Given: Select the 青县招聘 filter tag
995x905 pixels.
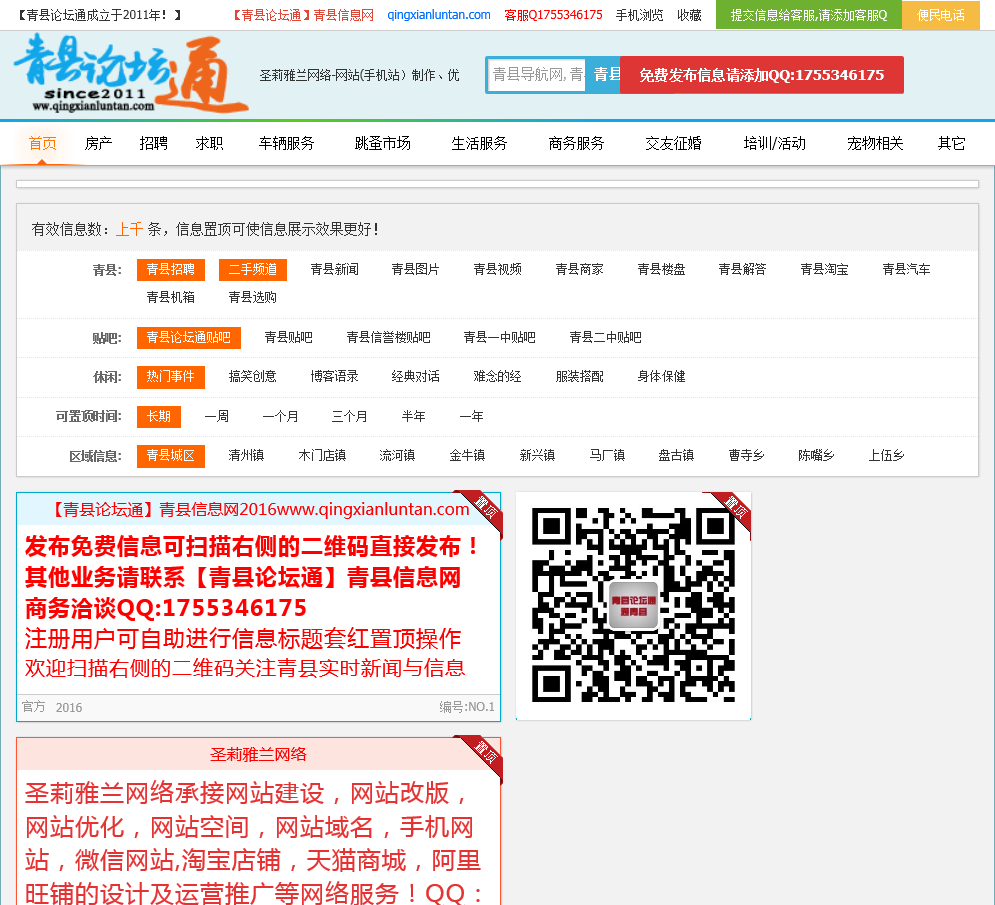Looking at the screenshot, I should click(x=171, y=270).
